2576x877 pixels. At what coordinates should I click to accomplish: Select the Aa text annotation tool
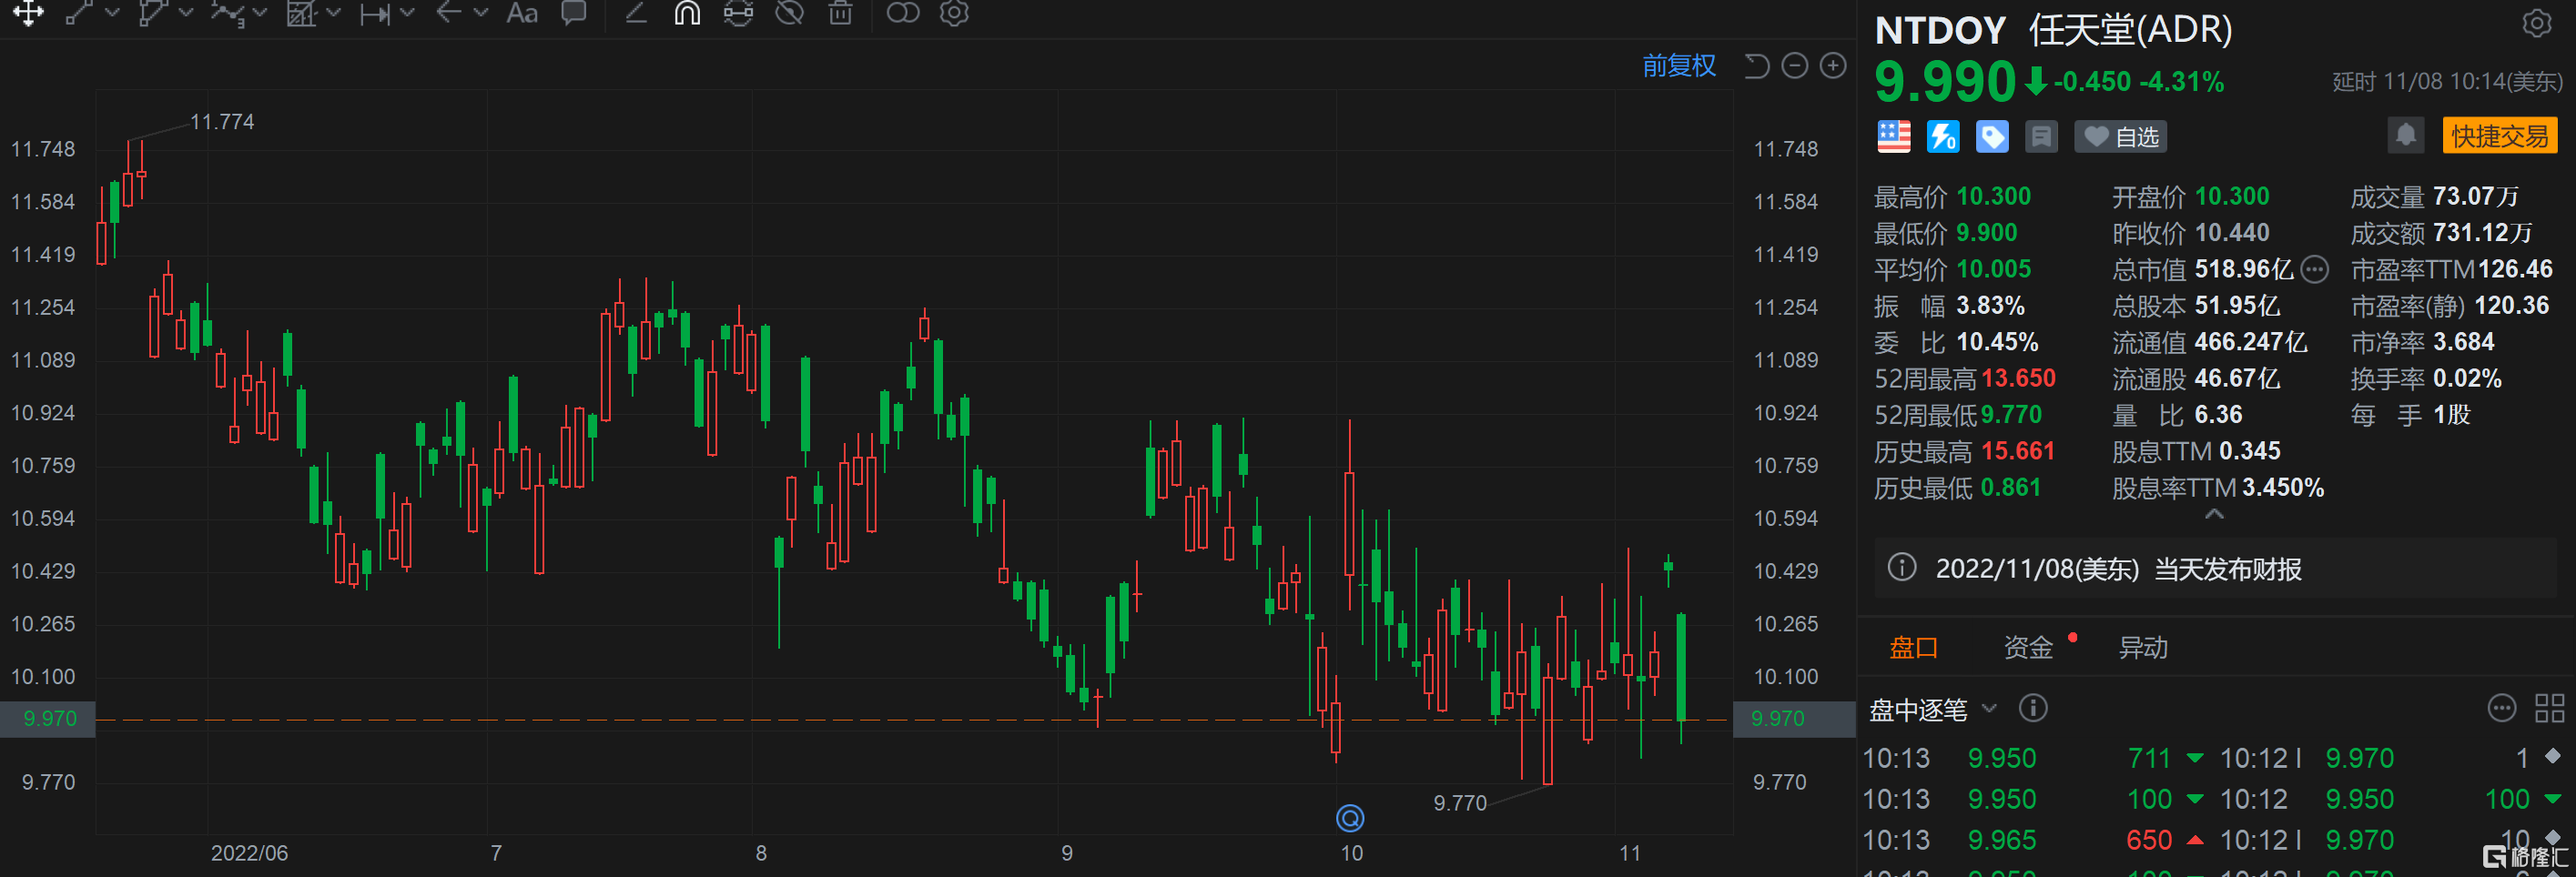[x=522, y=13]
